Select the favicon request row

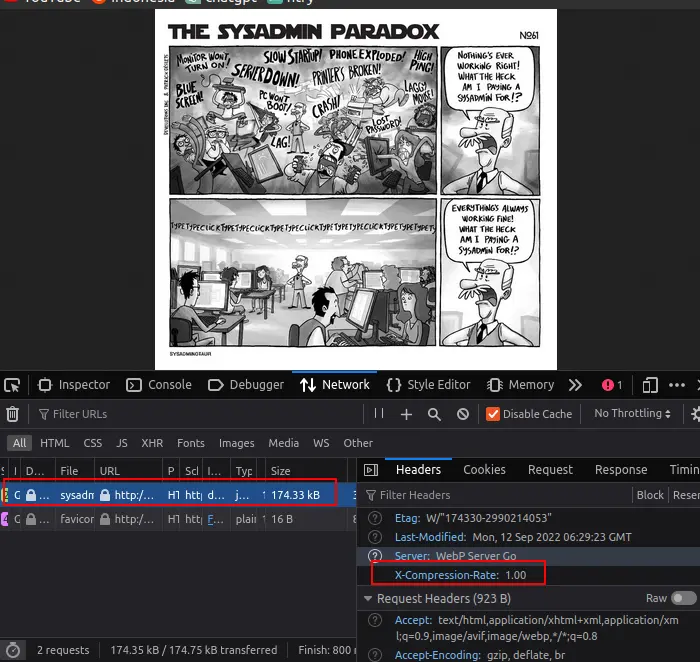(x=178, y=519)
